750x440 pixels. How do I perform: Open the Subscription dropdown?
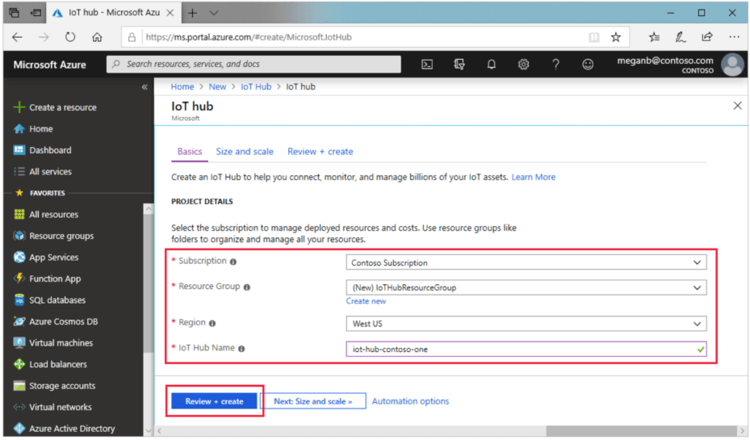point(526,263)
